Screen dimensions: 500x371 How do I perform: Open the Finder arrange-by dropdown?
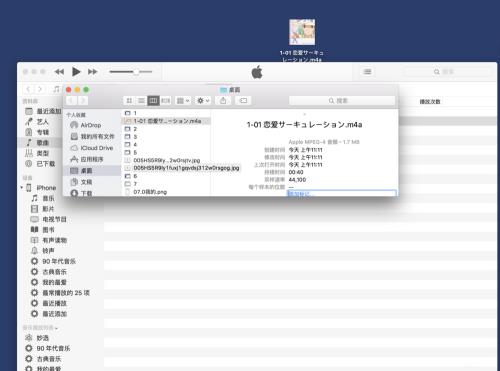[183, 101]
